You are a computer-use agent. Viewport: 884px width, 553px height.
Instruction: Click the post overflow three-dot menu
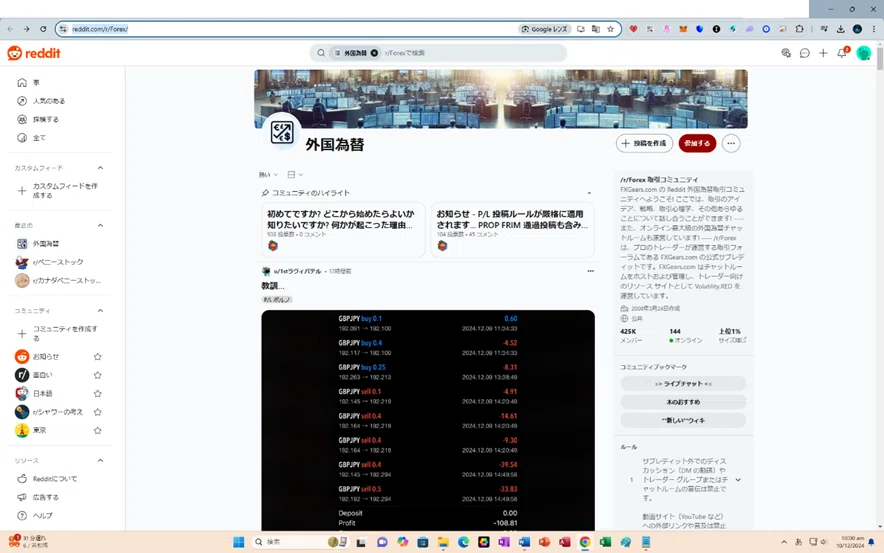coord(590,271)
